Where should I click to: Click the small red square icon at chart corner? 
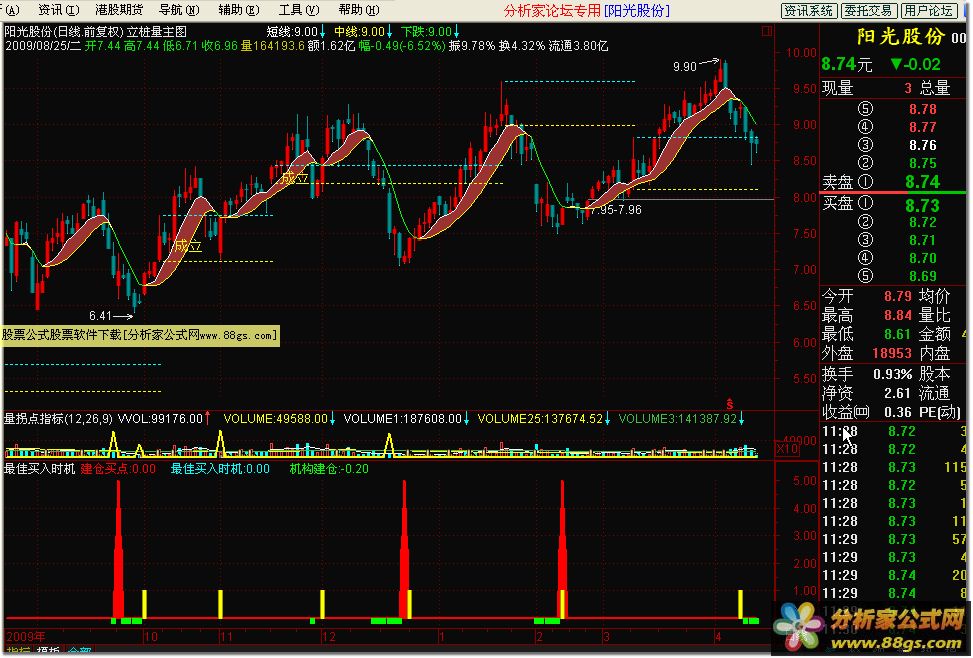coord(767,30)
